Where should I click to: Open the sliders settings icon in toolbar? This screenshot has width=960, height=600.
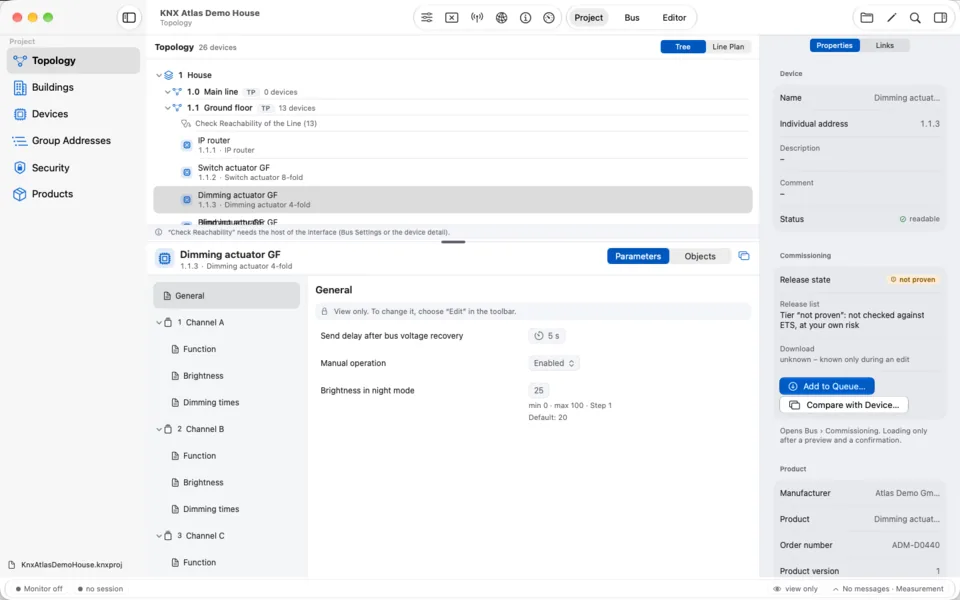(427, 18)
